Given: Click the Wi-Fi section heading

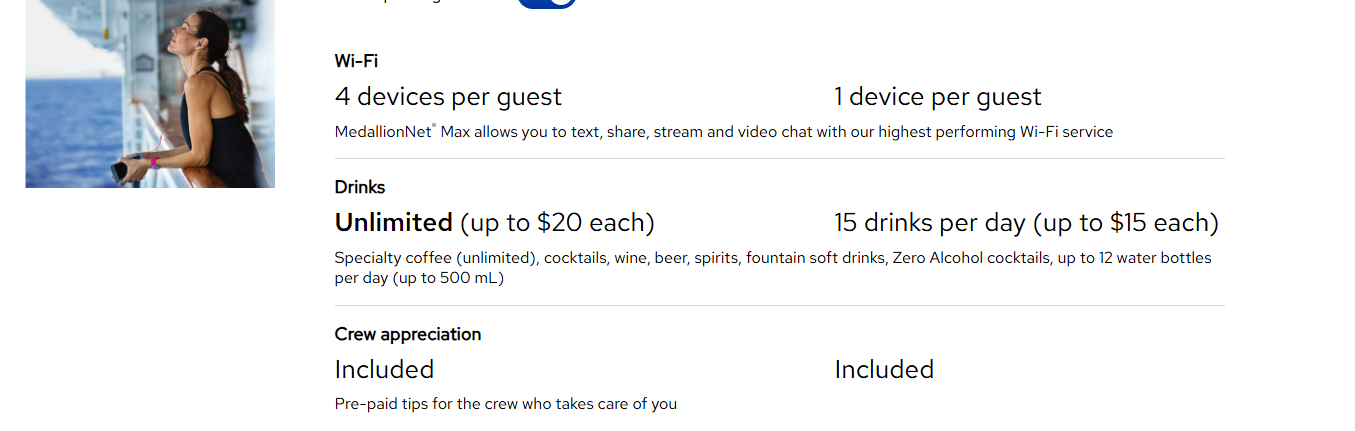Looking at the screenshot, I should click(356, 61).
